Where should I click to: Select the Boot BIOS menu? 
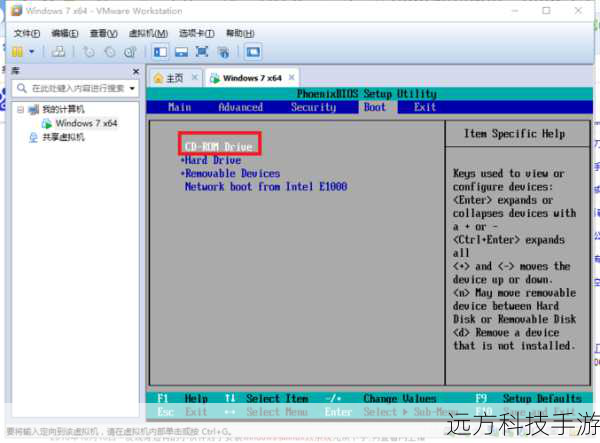click(375, 107)
